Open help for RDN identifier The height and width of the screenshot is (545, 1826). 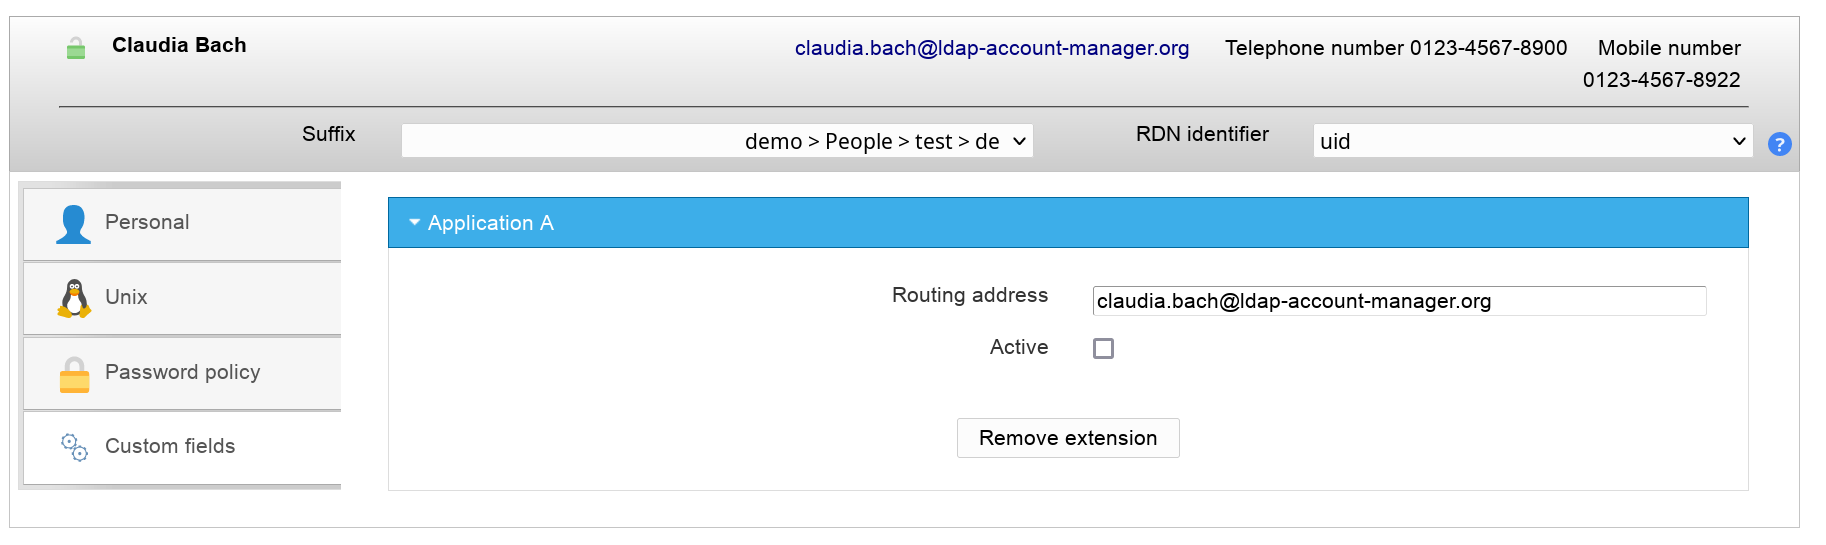[1779, 144]
